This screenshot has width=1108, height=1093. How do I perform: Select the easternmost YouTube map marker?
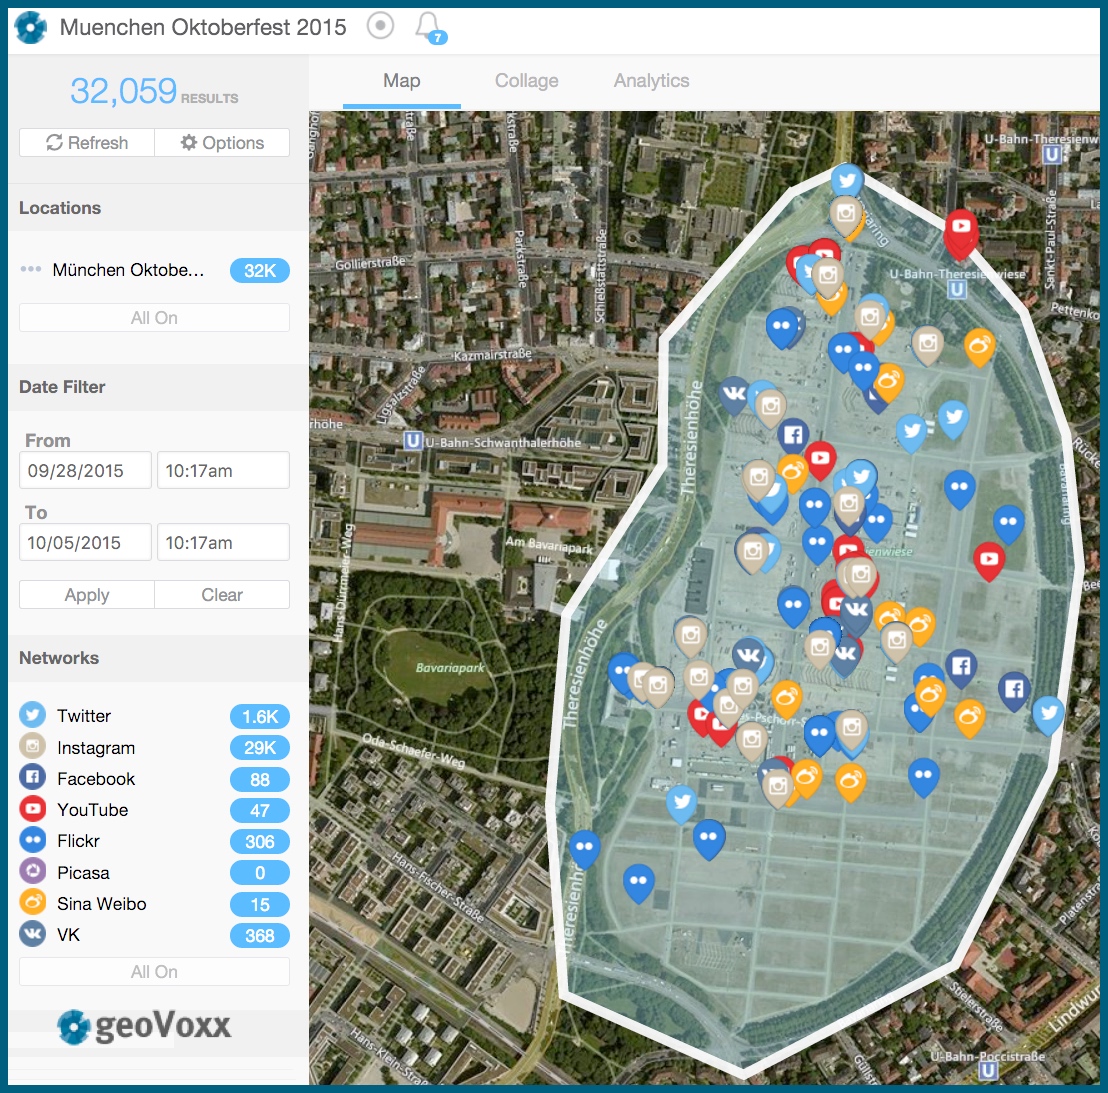(x=989, y=561)
